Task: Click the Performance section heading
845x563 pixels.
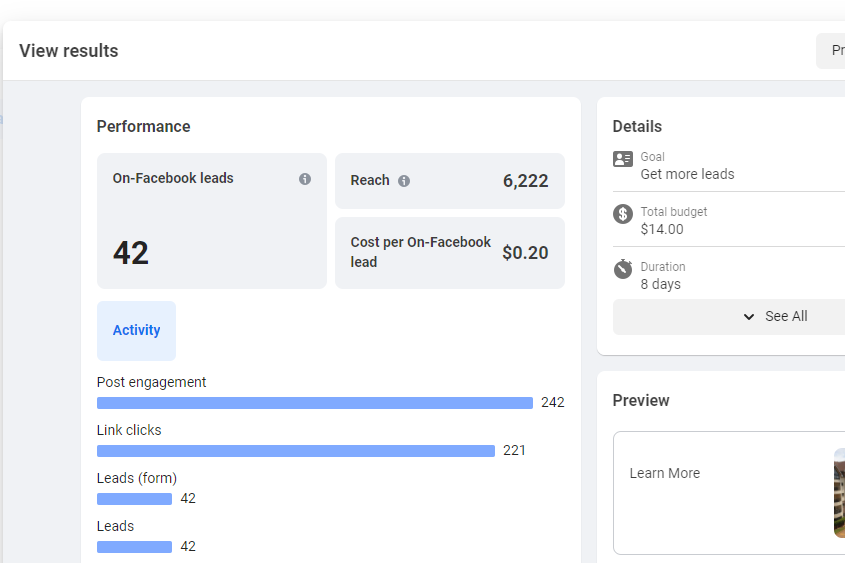Action: [x=143, y=127]
